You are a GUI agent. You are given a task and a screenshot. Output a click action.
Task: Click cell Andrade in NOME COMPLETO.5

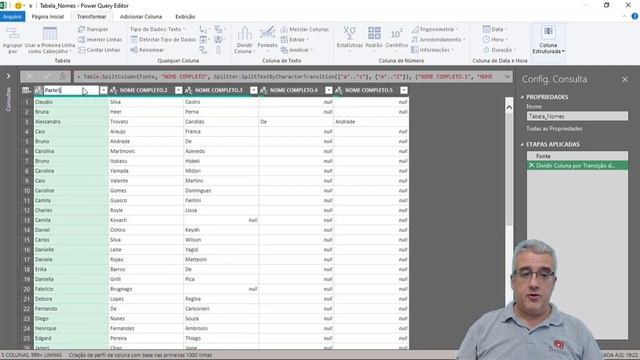coord(371,122)
